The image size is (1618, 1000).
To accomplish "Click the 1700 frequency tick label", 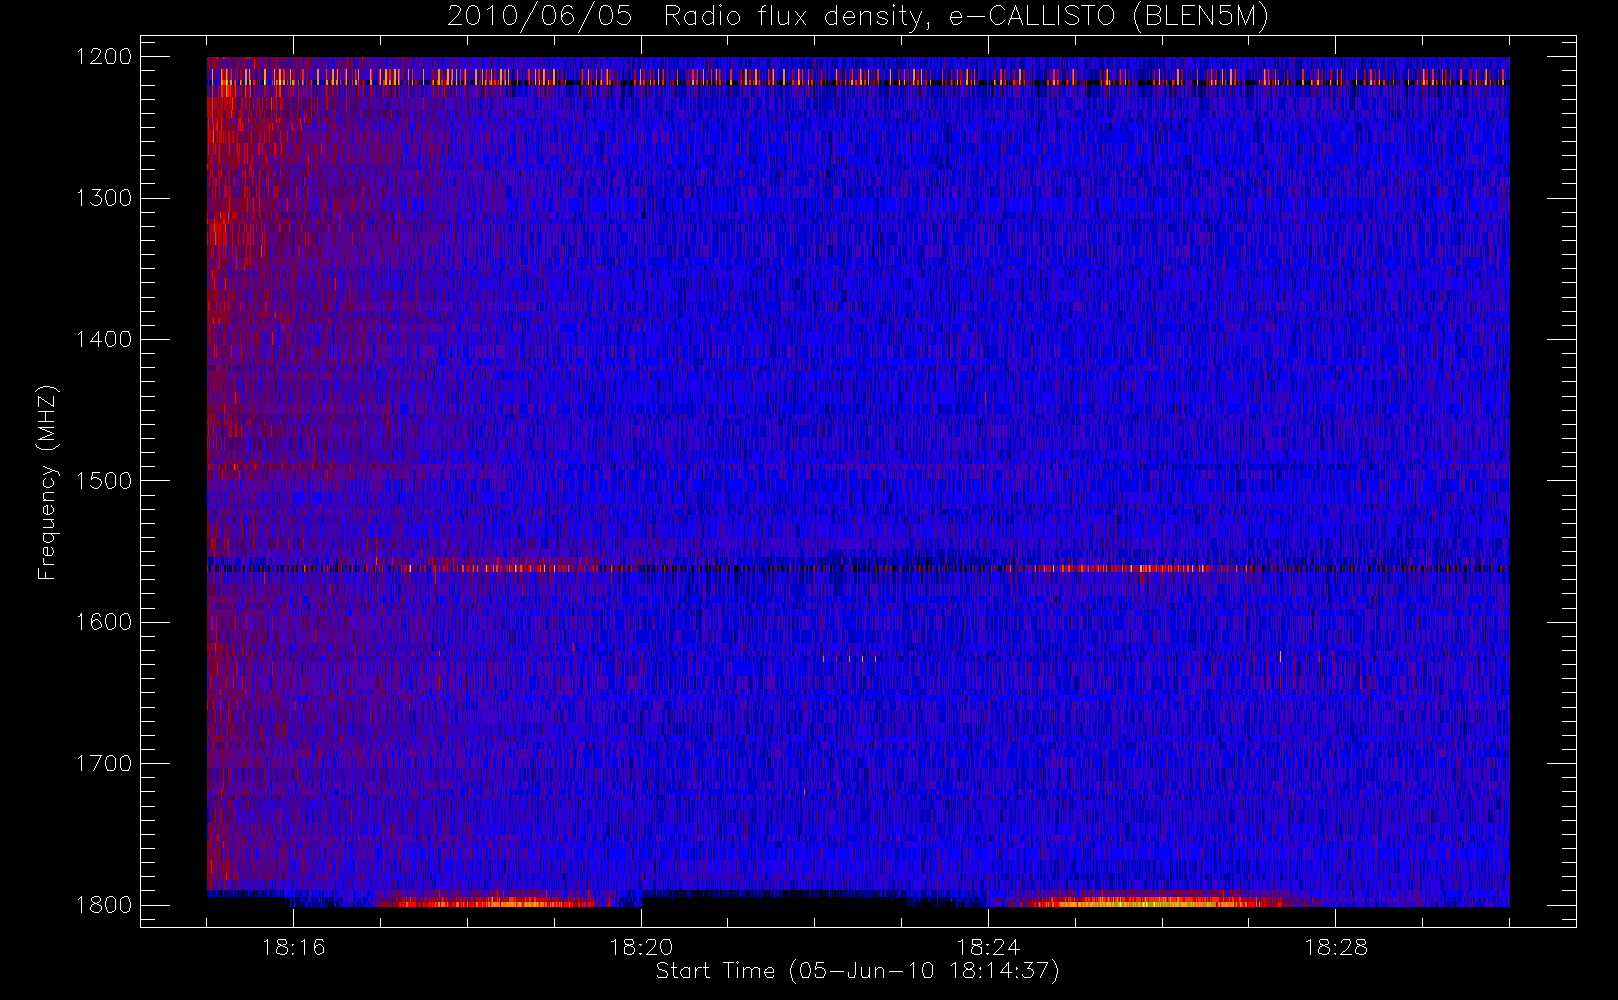I will coord(104,763).
